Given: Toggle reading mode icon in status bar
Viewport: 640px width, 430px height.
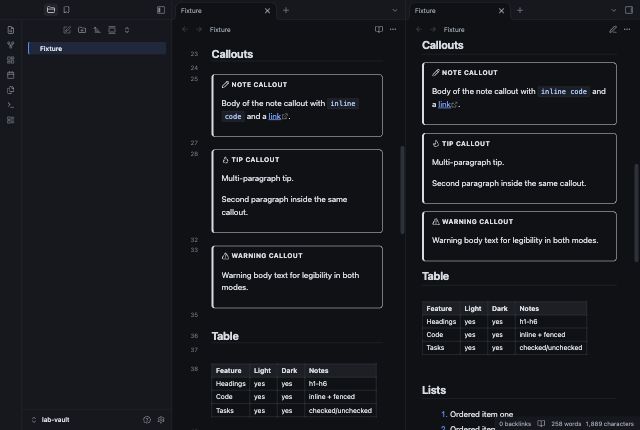Looking at the screenshot, I should point(541,424).
